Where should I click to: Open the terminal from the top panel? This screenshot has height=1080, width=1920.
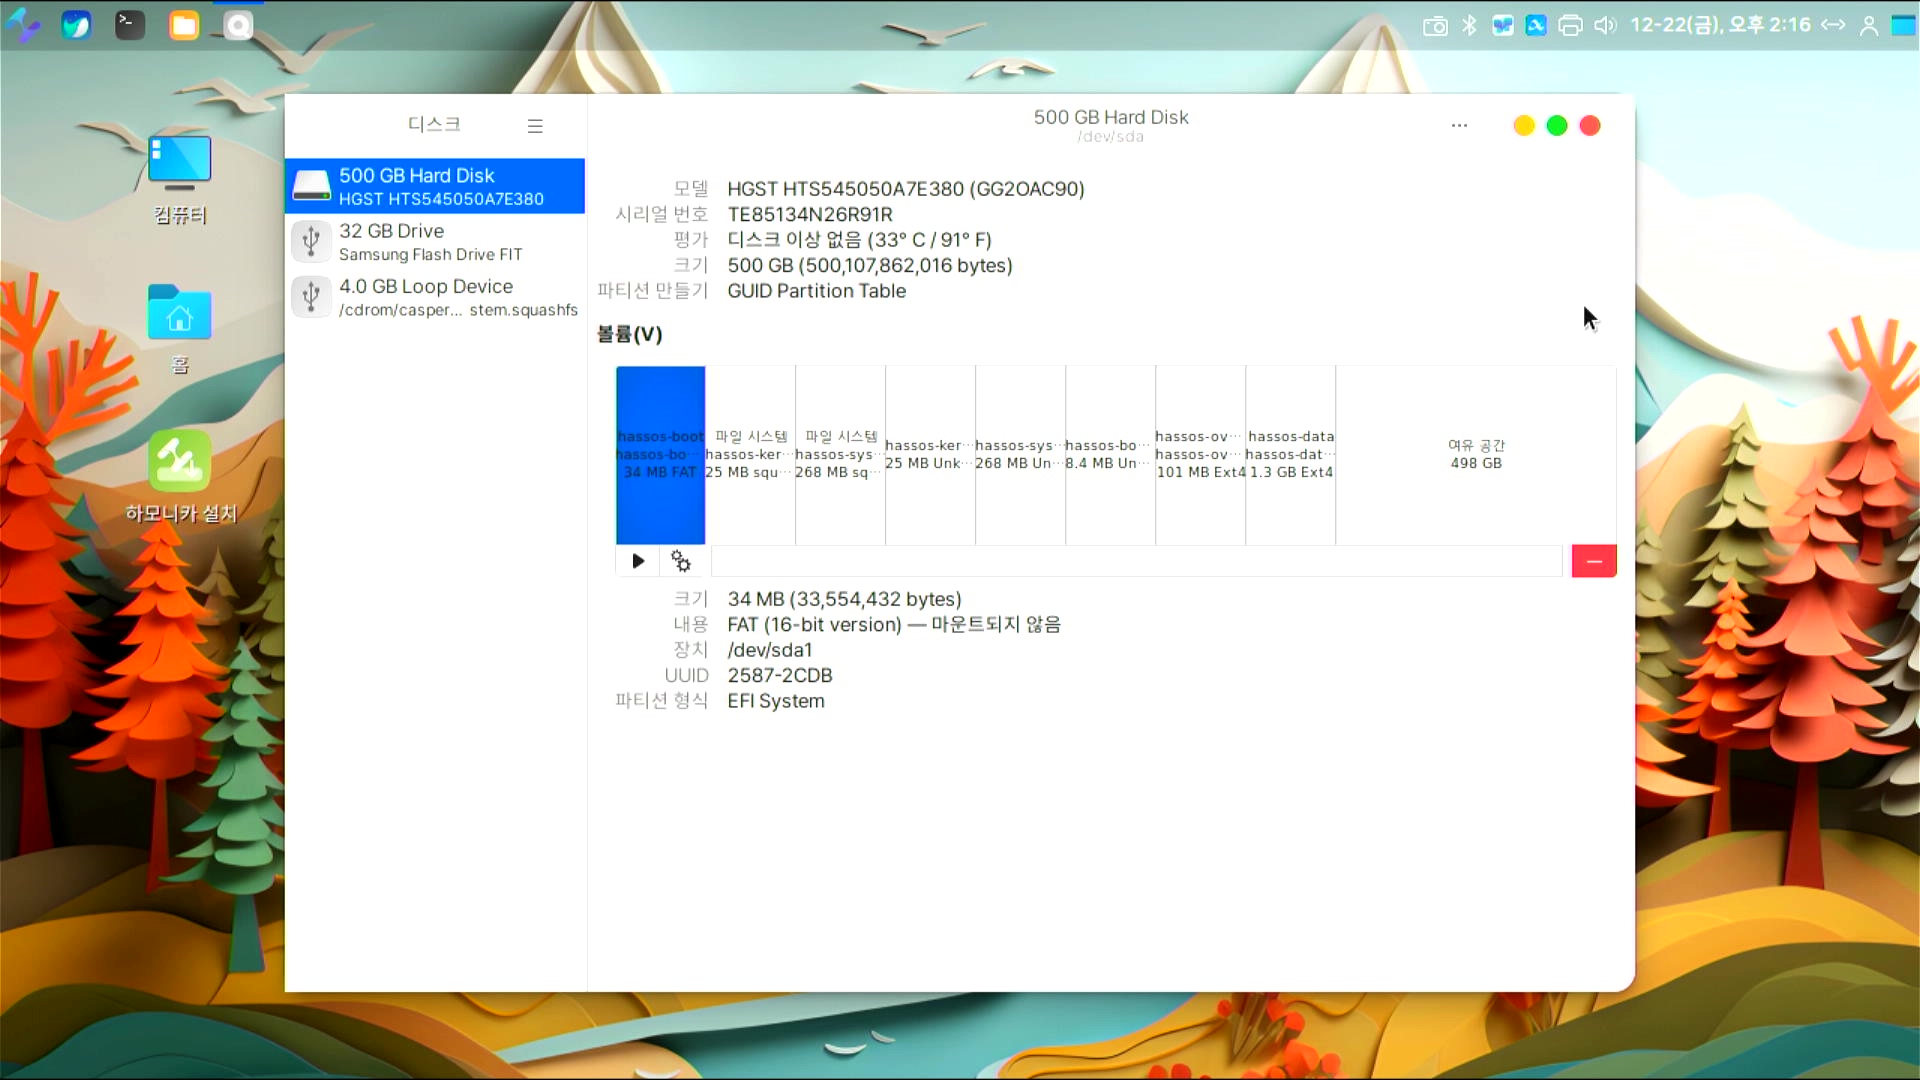click(130, 24)
